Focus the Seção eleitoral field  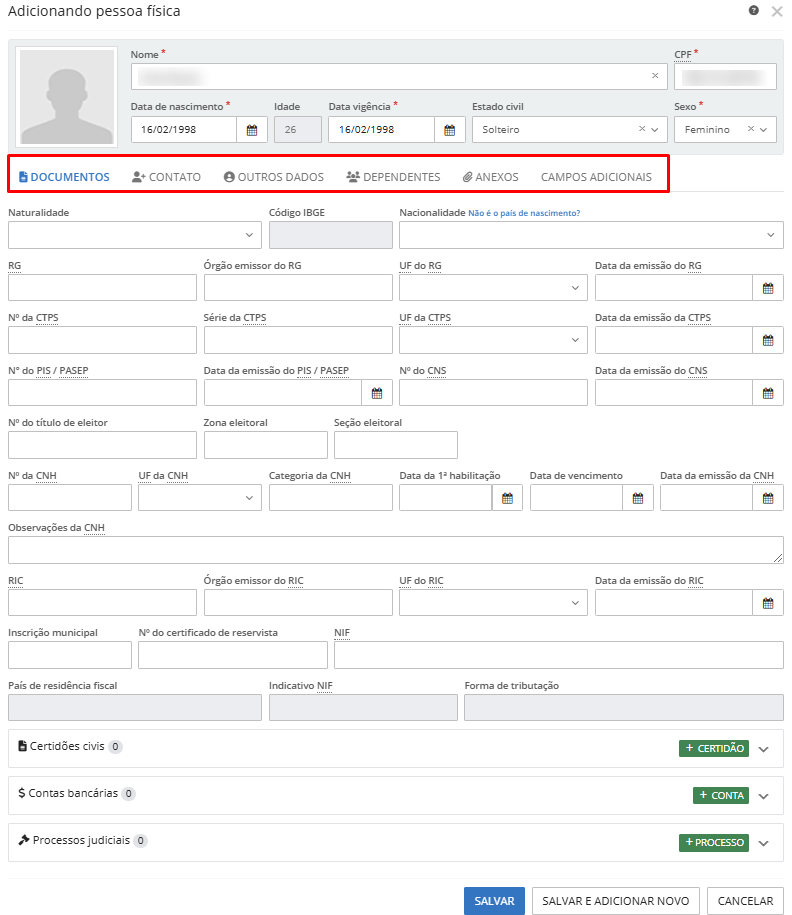[x=396, y=445]
